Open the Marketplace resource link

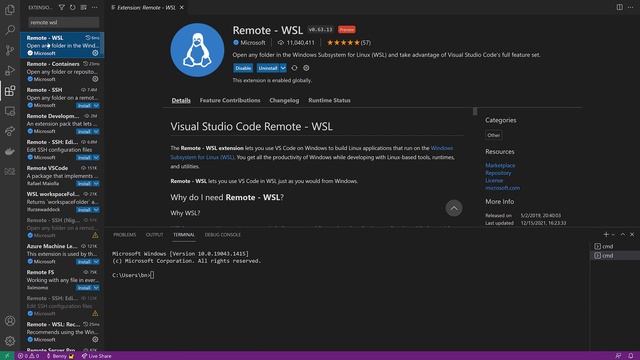coord(500,165)
